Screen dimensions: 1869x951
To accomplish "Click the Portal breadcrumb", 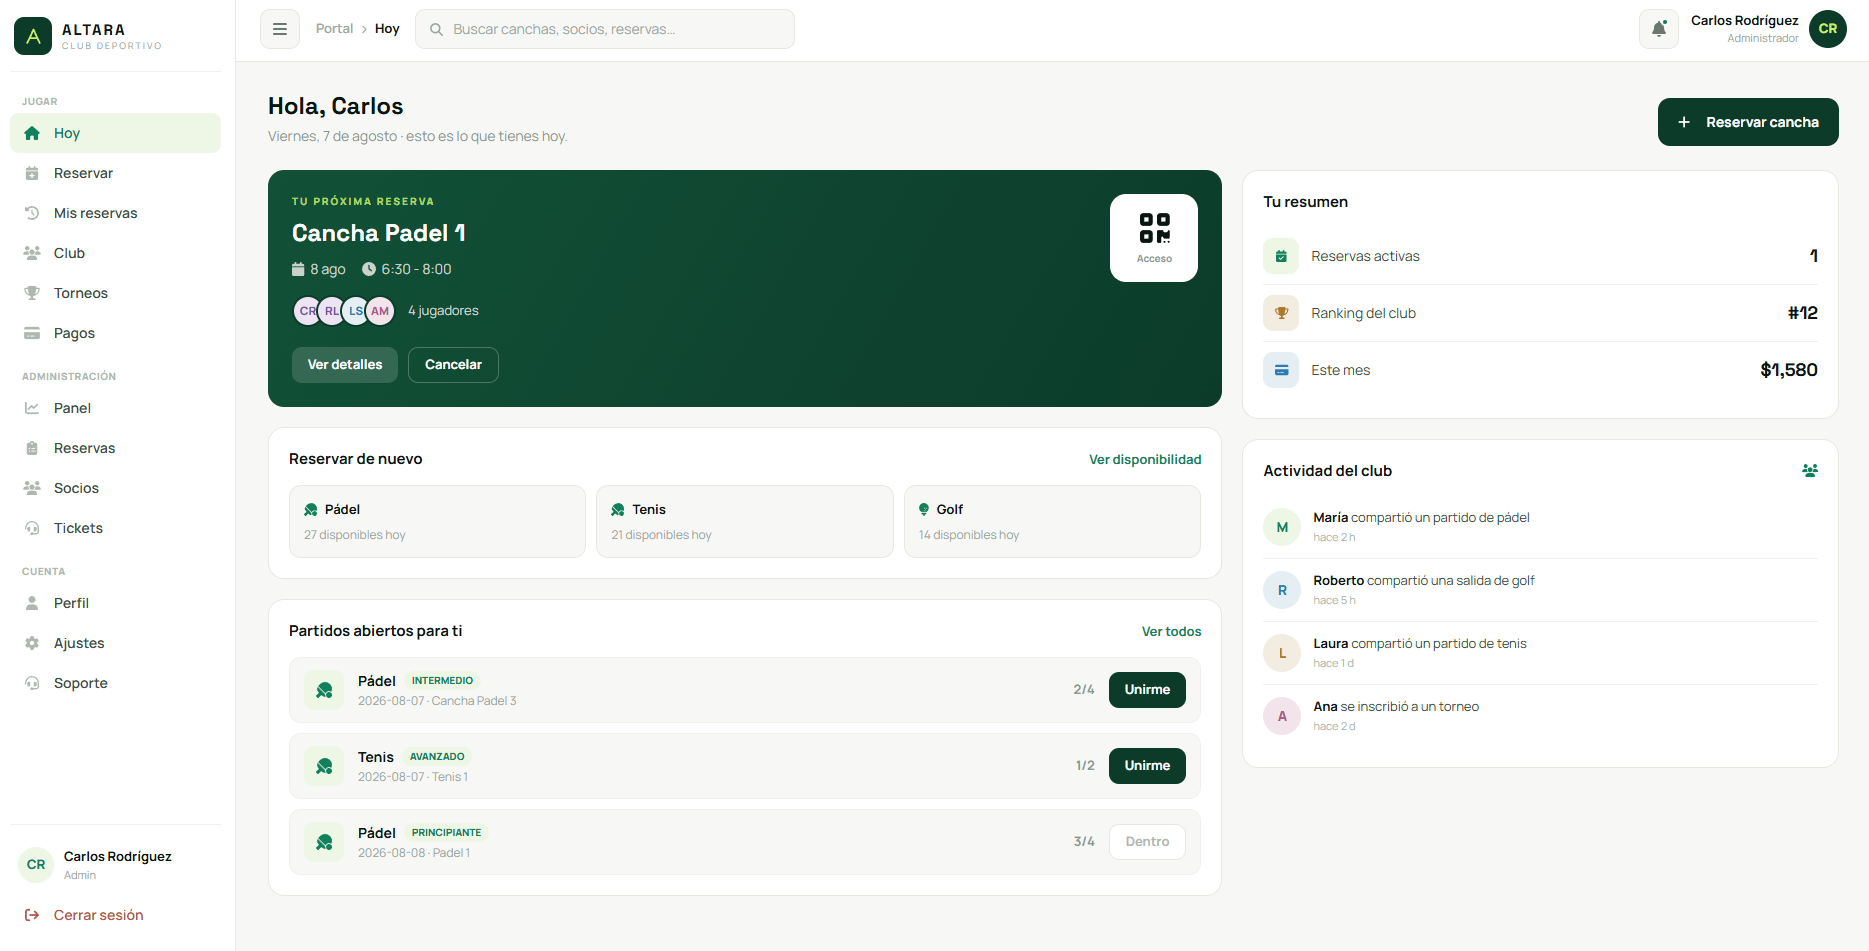I will (334, 29).
